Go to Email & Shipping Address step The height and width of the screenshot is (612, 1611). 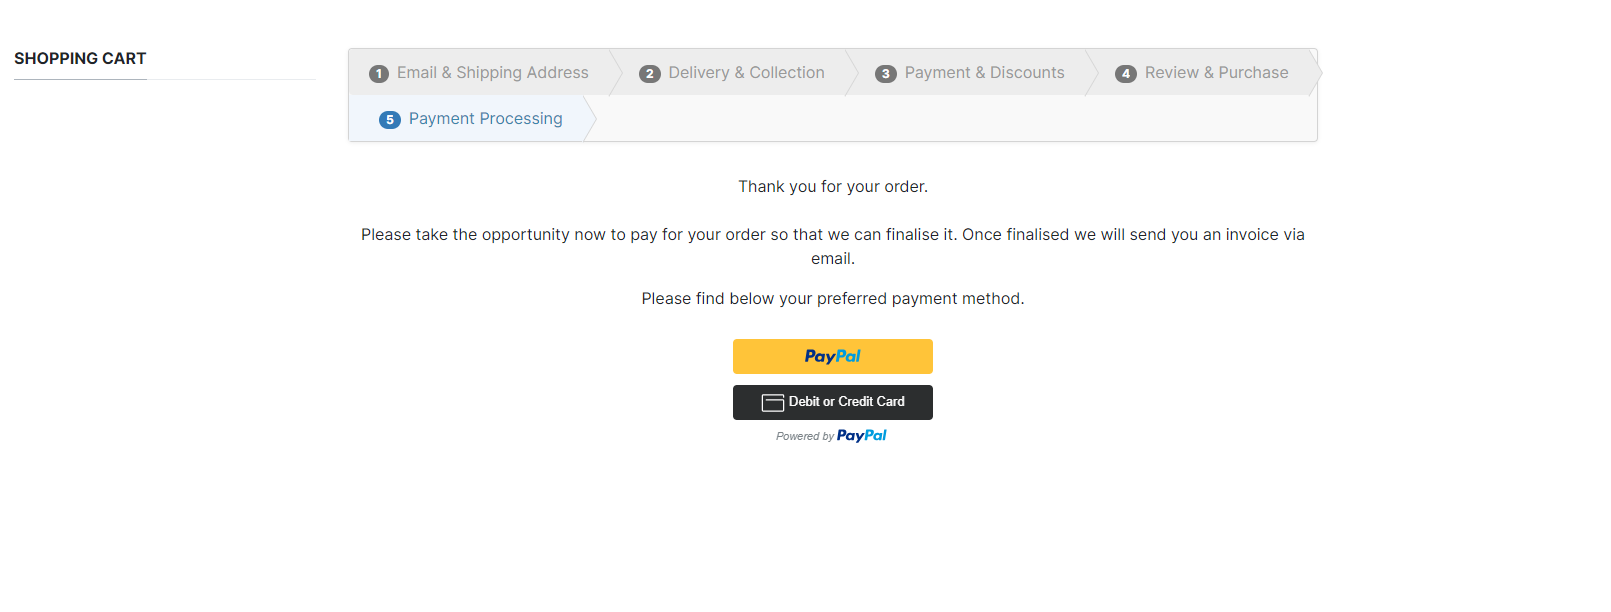coord(492,73)
